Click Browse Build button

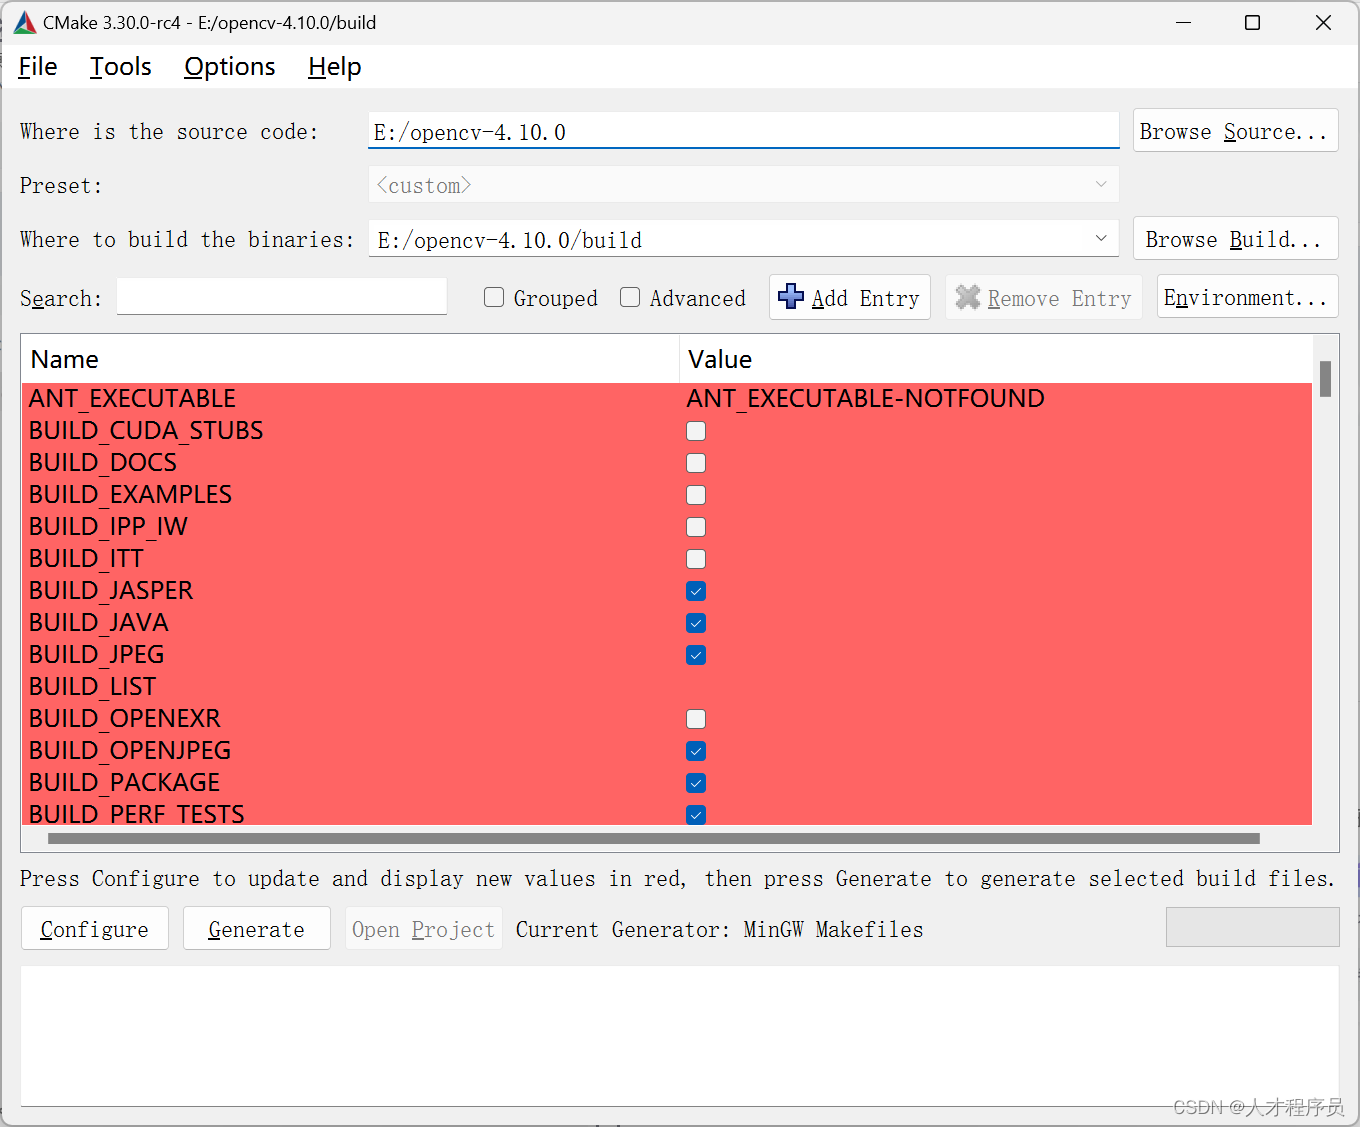click(x=1235, y=239)
